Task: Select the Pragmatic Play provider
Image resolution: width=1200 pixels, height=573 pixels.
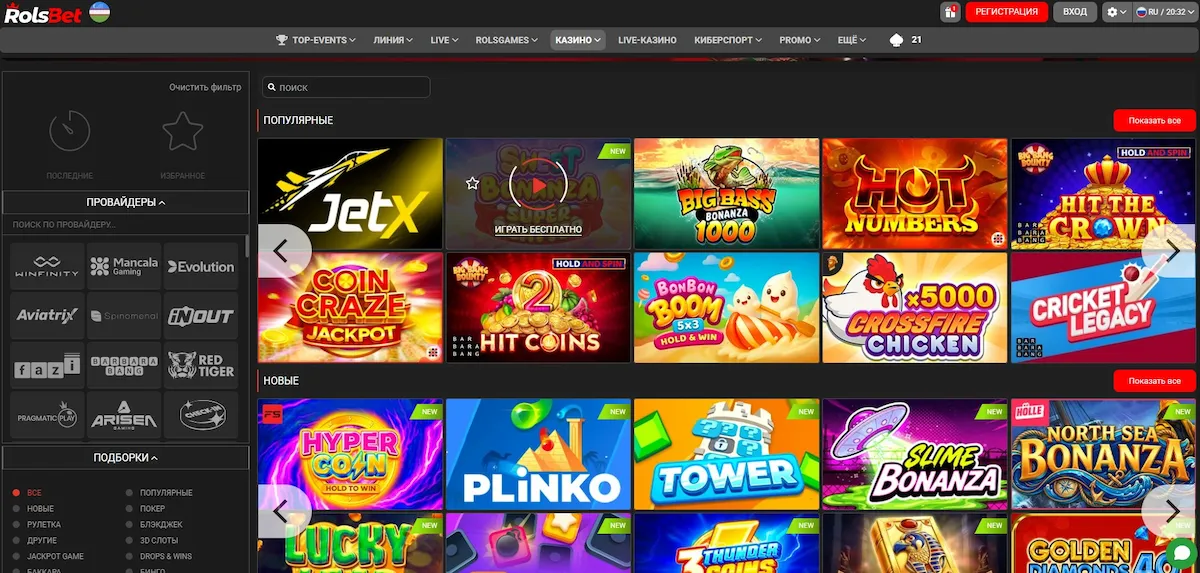Action: tap(47, 415)
